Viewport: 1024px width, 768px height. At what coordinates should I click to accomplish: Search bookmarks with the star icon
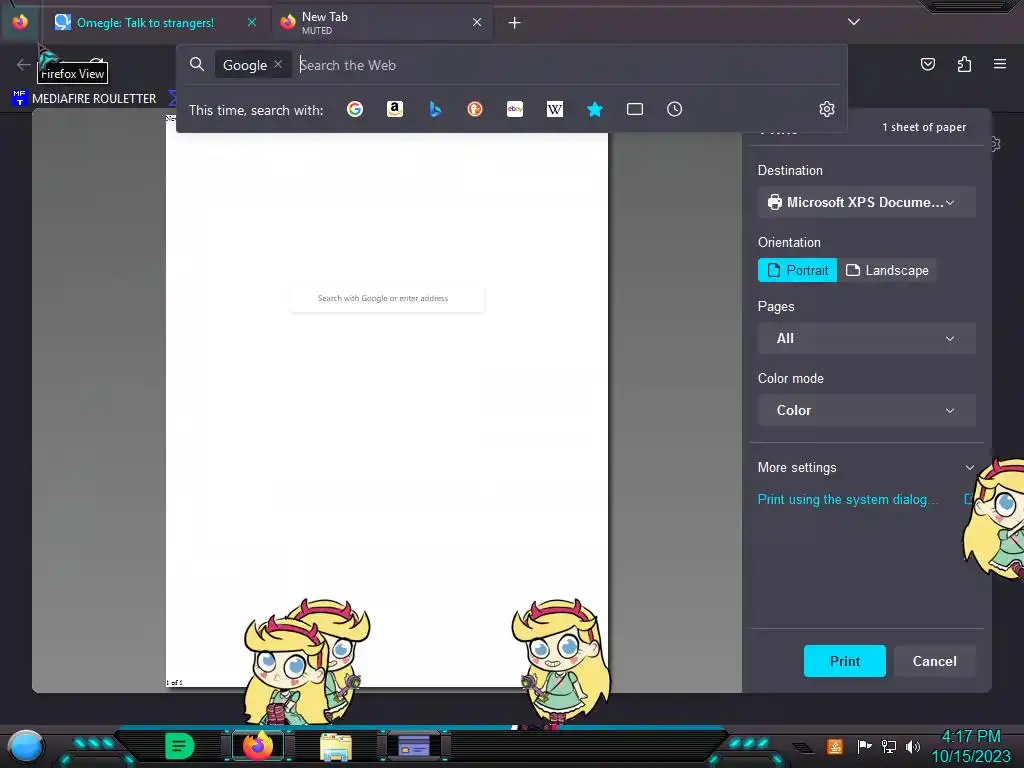pyautogui.click(x=594, y=109)
